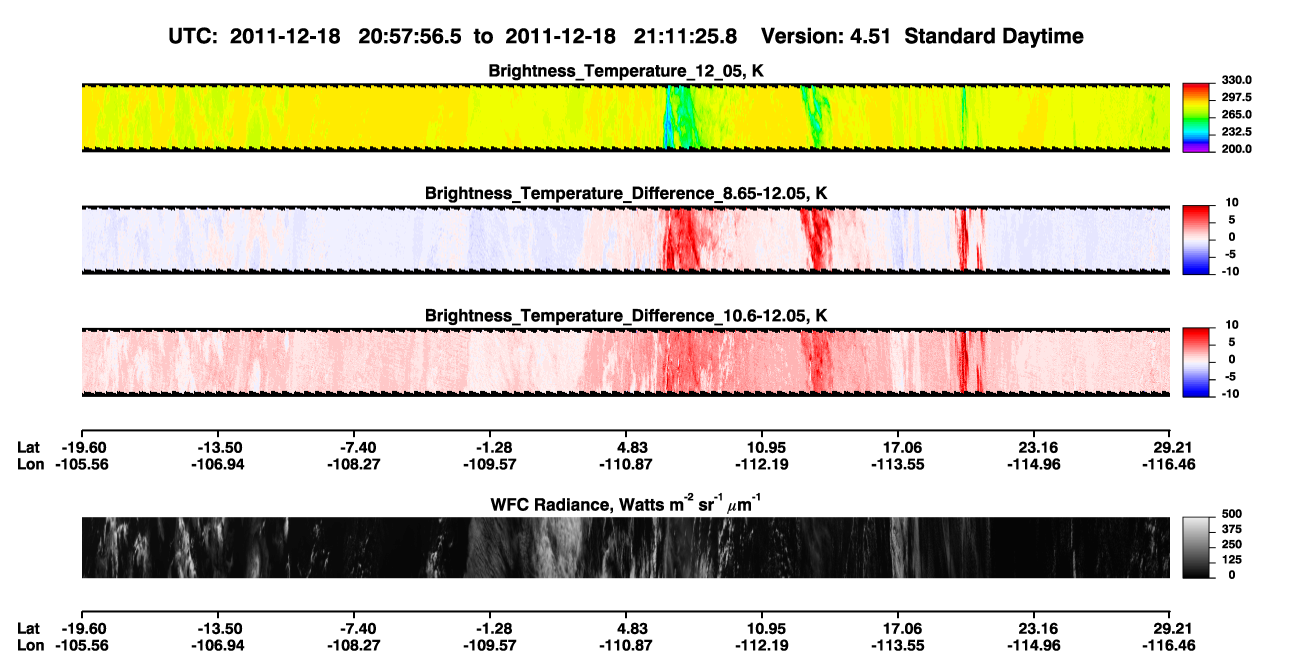Click the 'UTC:' label in header
The image size is (1300, 667).
coord(195,36)
